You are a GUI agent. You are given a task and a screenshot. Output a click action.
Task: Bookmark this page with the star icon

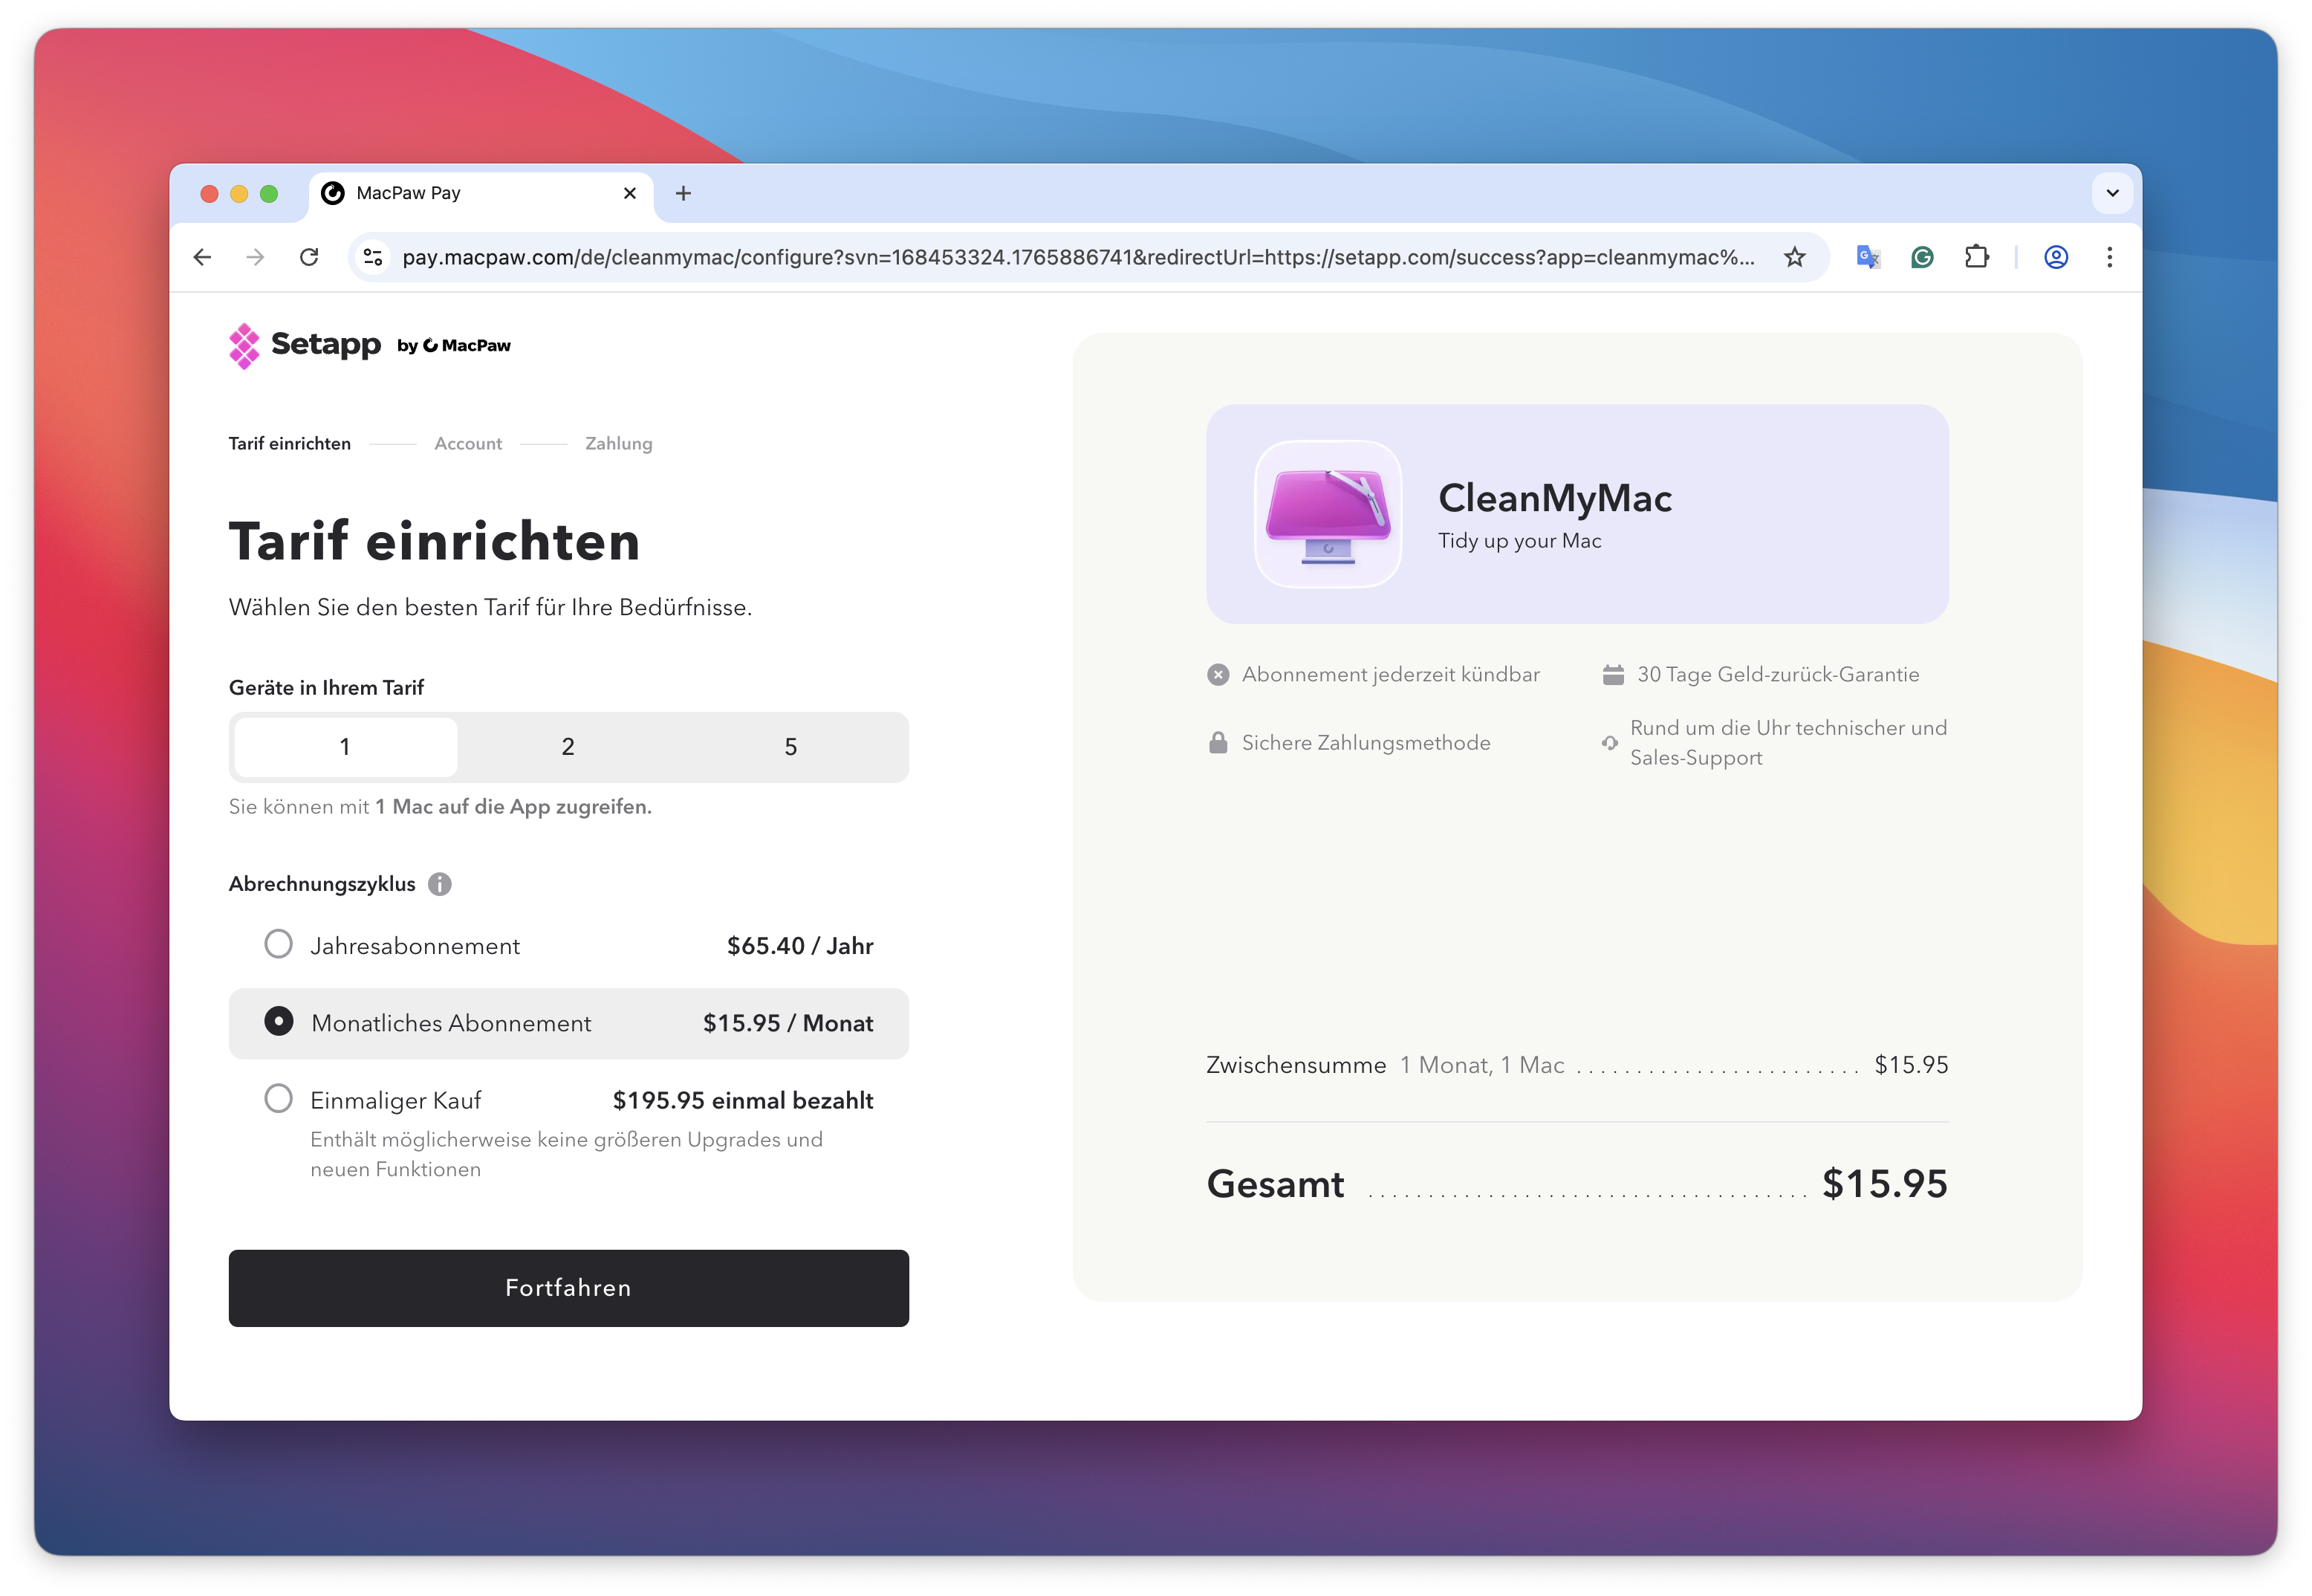click(1795, 258)
